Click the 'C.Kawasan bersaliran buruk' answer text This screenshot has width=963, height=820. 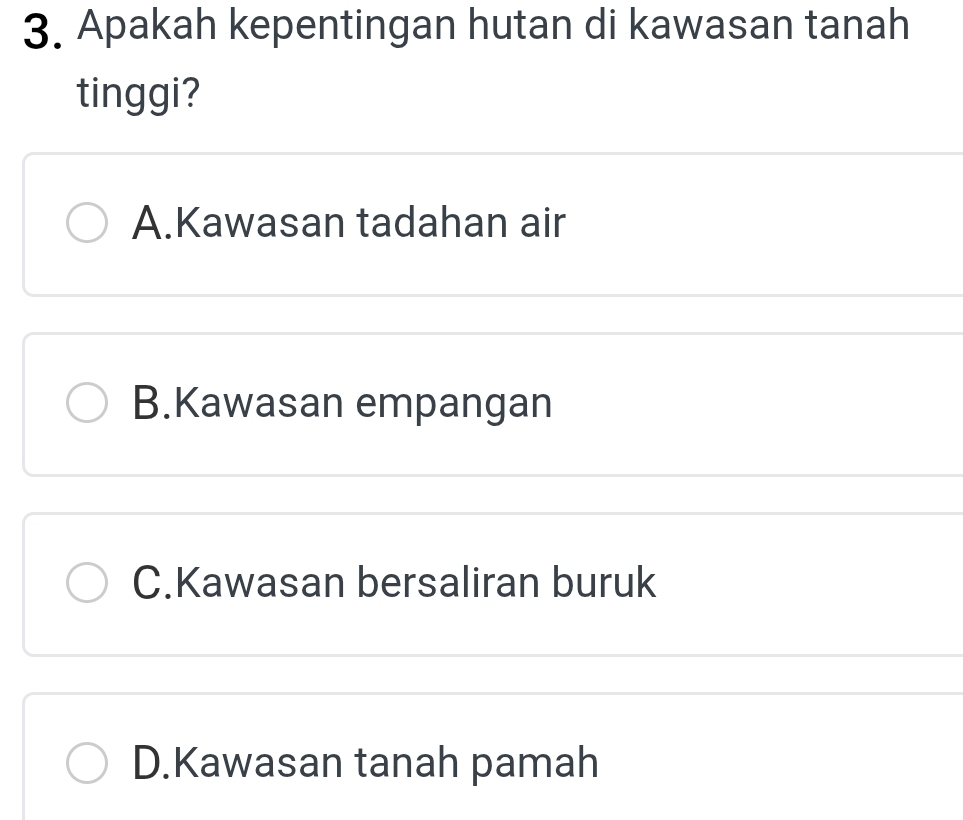click(x=394, y=583)
